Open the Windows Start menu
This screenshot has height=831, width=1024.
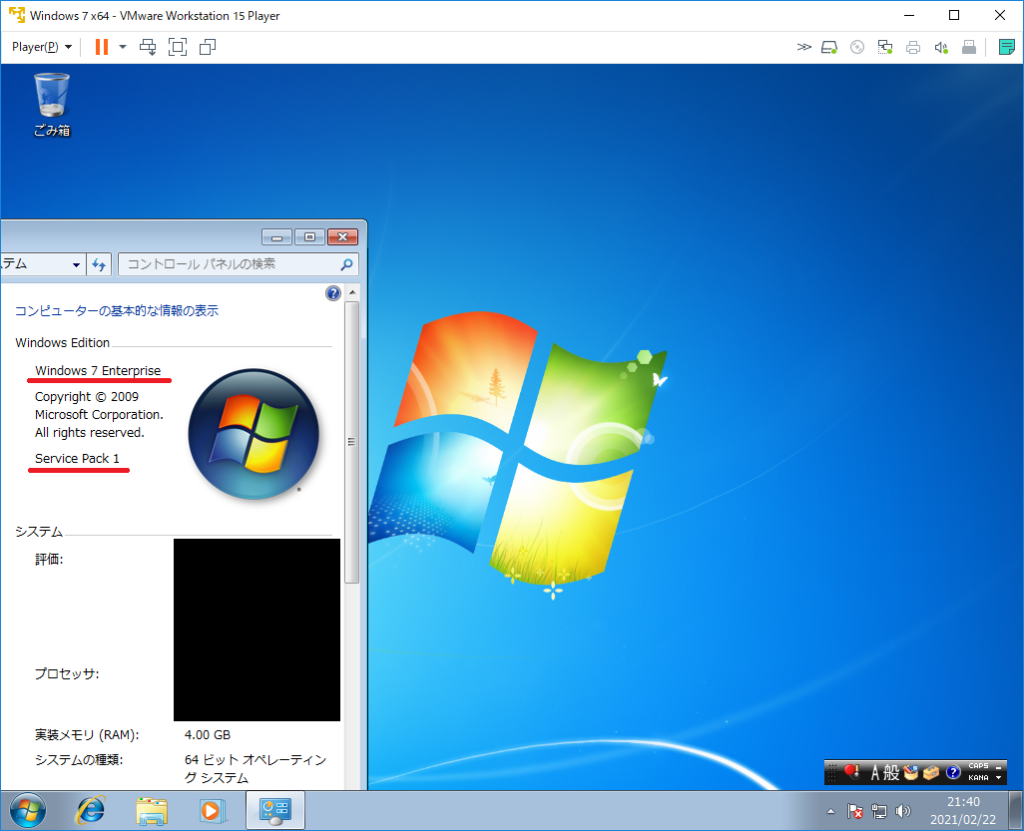(x=27, y=810)
